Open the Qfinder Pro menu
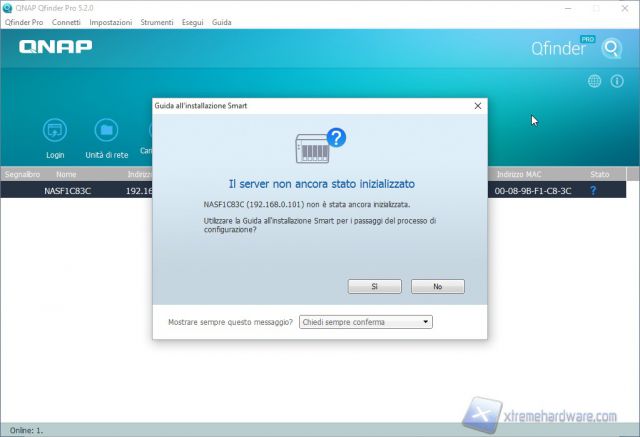640x437 pixels. point(24,22)
